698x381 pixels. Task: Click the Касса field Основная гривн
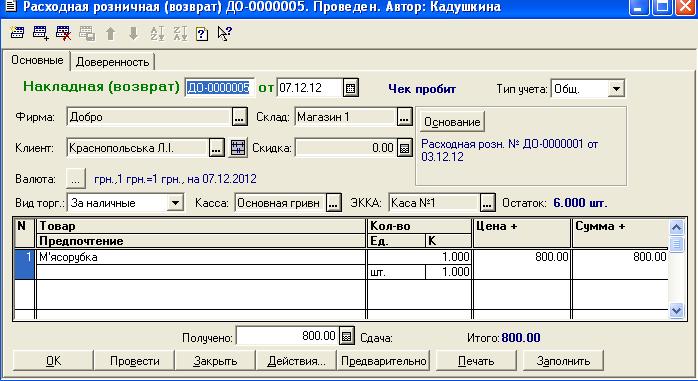(x=280, y=203)
